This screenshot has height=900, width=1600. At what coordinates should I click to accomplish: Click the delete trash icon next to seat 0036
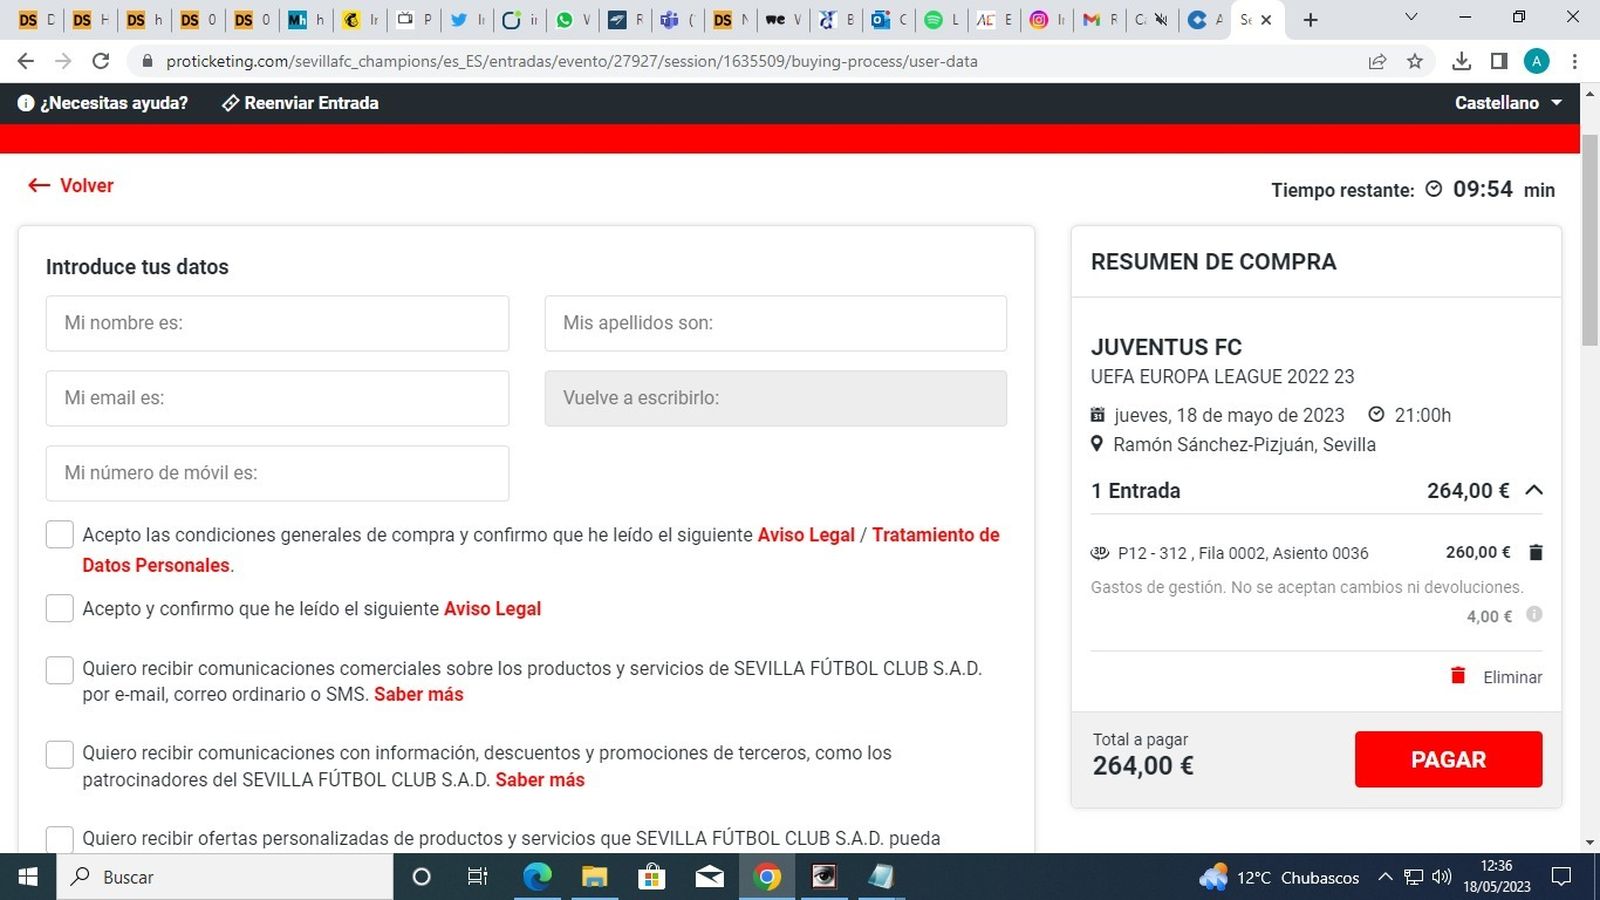pos(1536,552)
